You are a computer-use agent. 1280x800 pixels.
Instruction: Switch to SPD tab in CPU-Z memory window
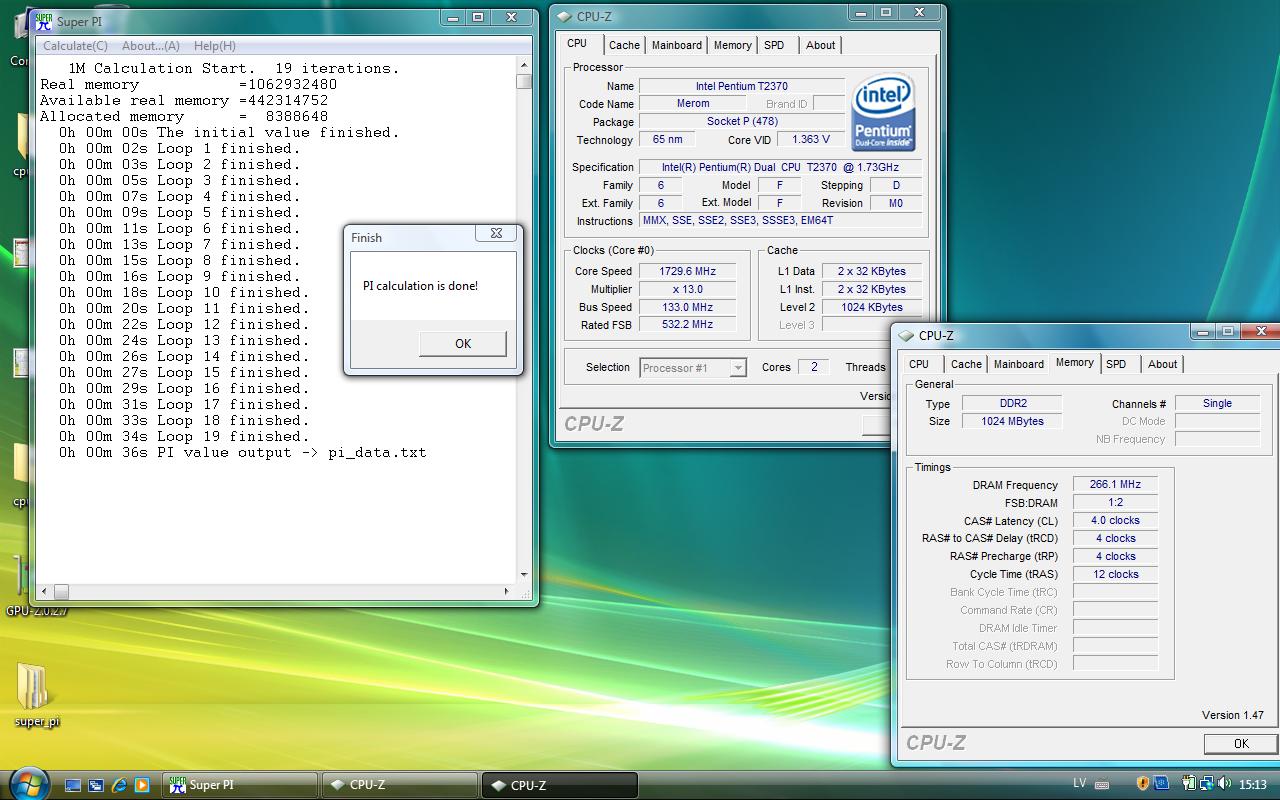tap(1117, 364)
